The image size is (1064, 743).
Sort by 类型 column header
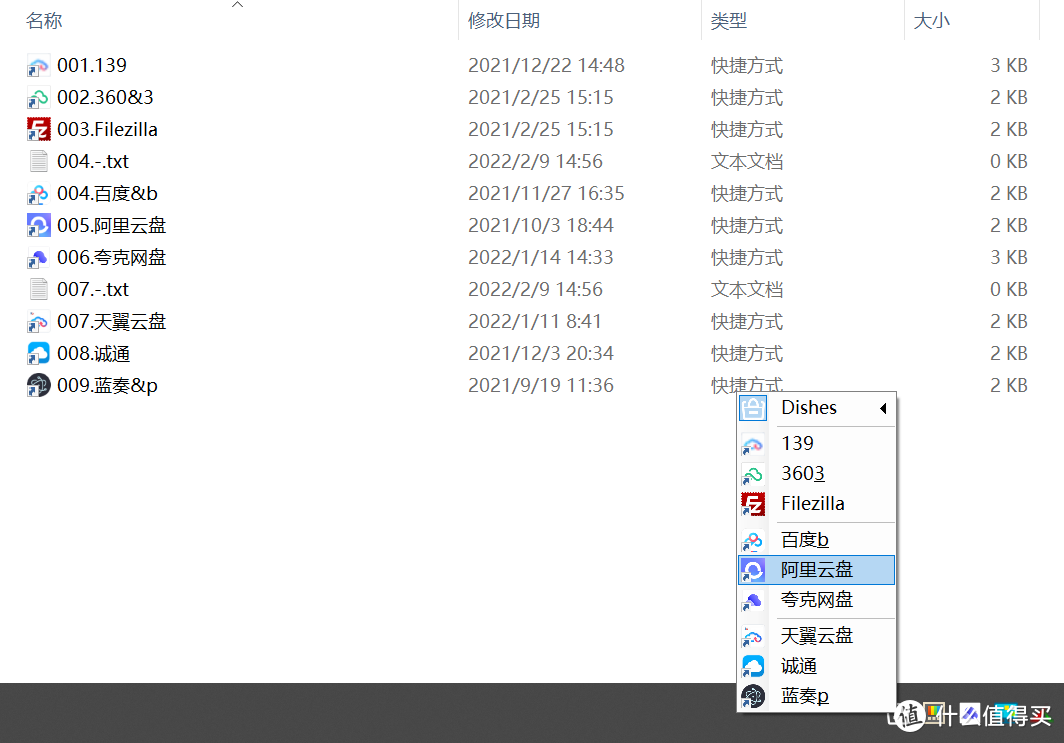[x=729, y=21]
